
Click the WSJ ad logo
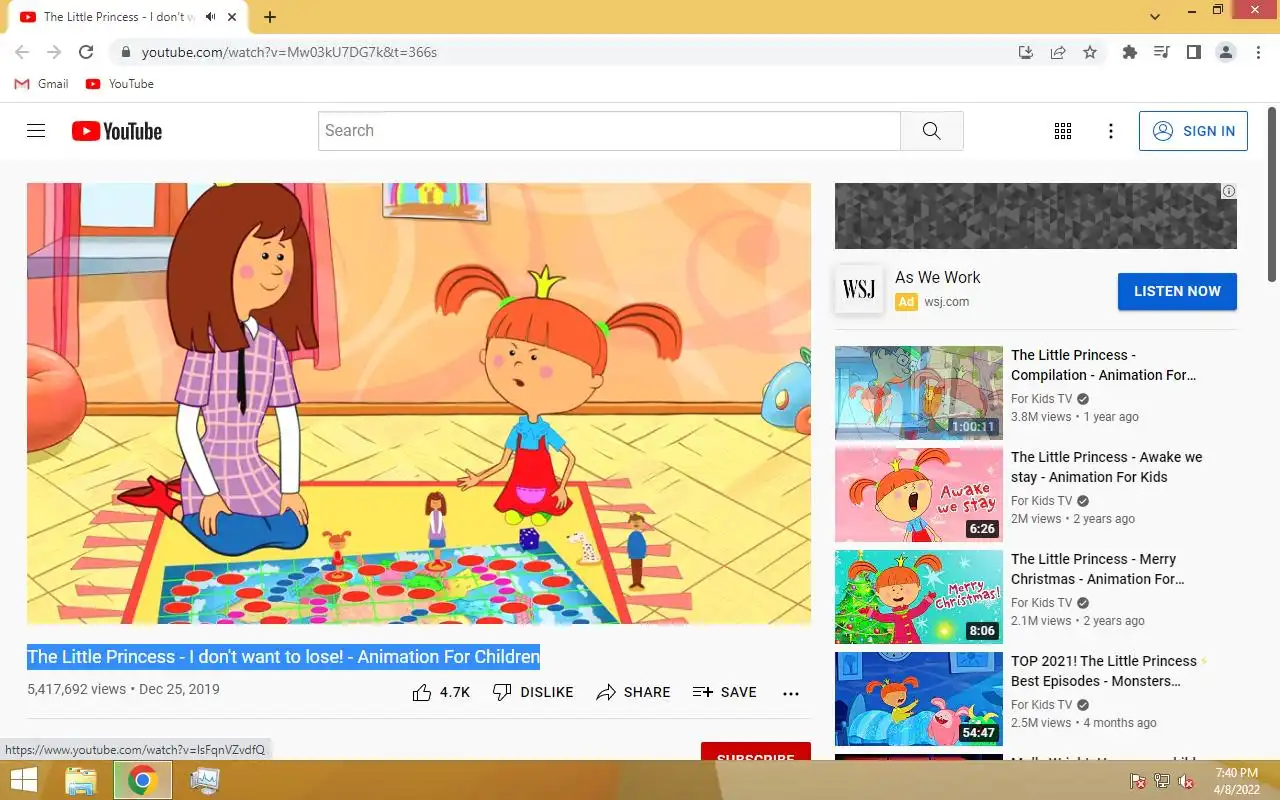click(859, 290)
